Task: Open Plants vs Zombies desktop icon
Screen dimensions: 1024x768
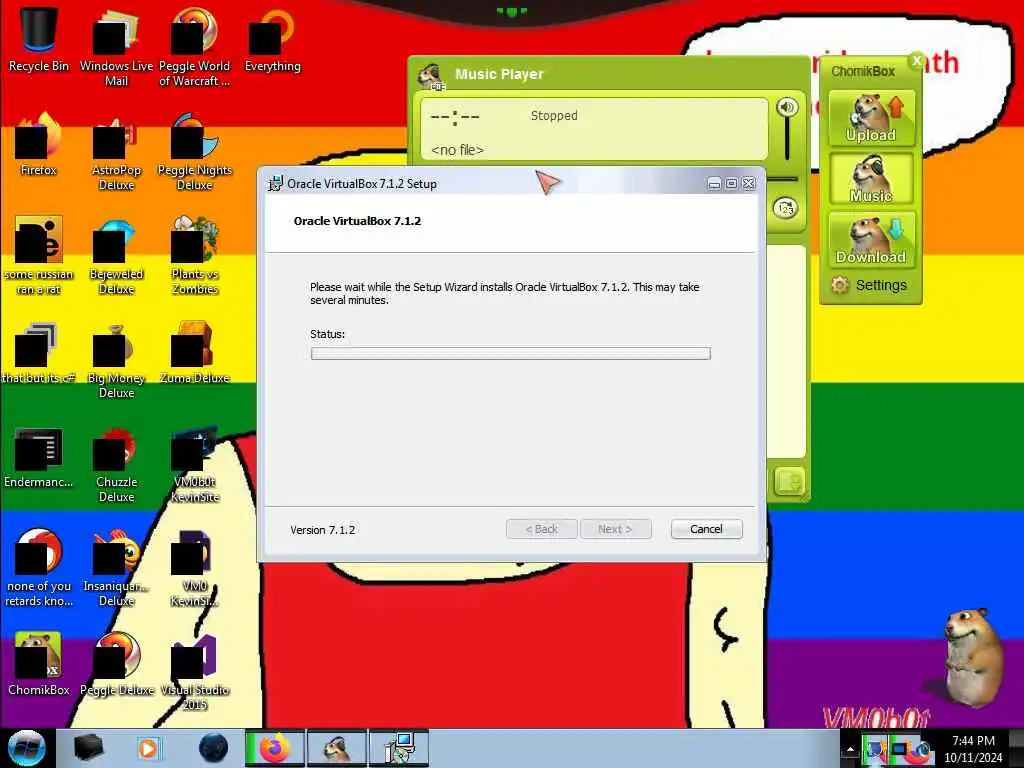Action: (x=195, y=256)
